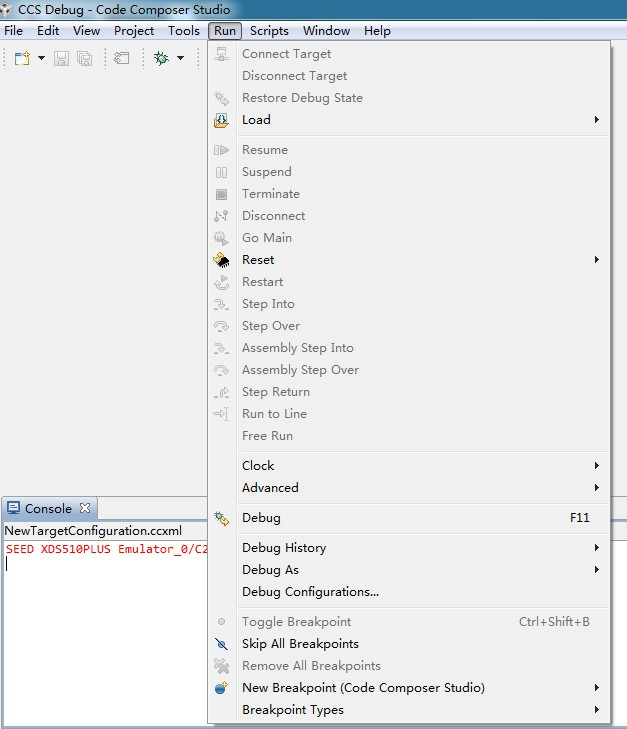
Task: Click the Assembly Step Into icon
Action: (221, 348)
